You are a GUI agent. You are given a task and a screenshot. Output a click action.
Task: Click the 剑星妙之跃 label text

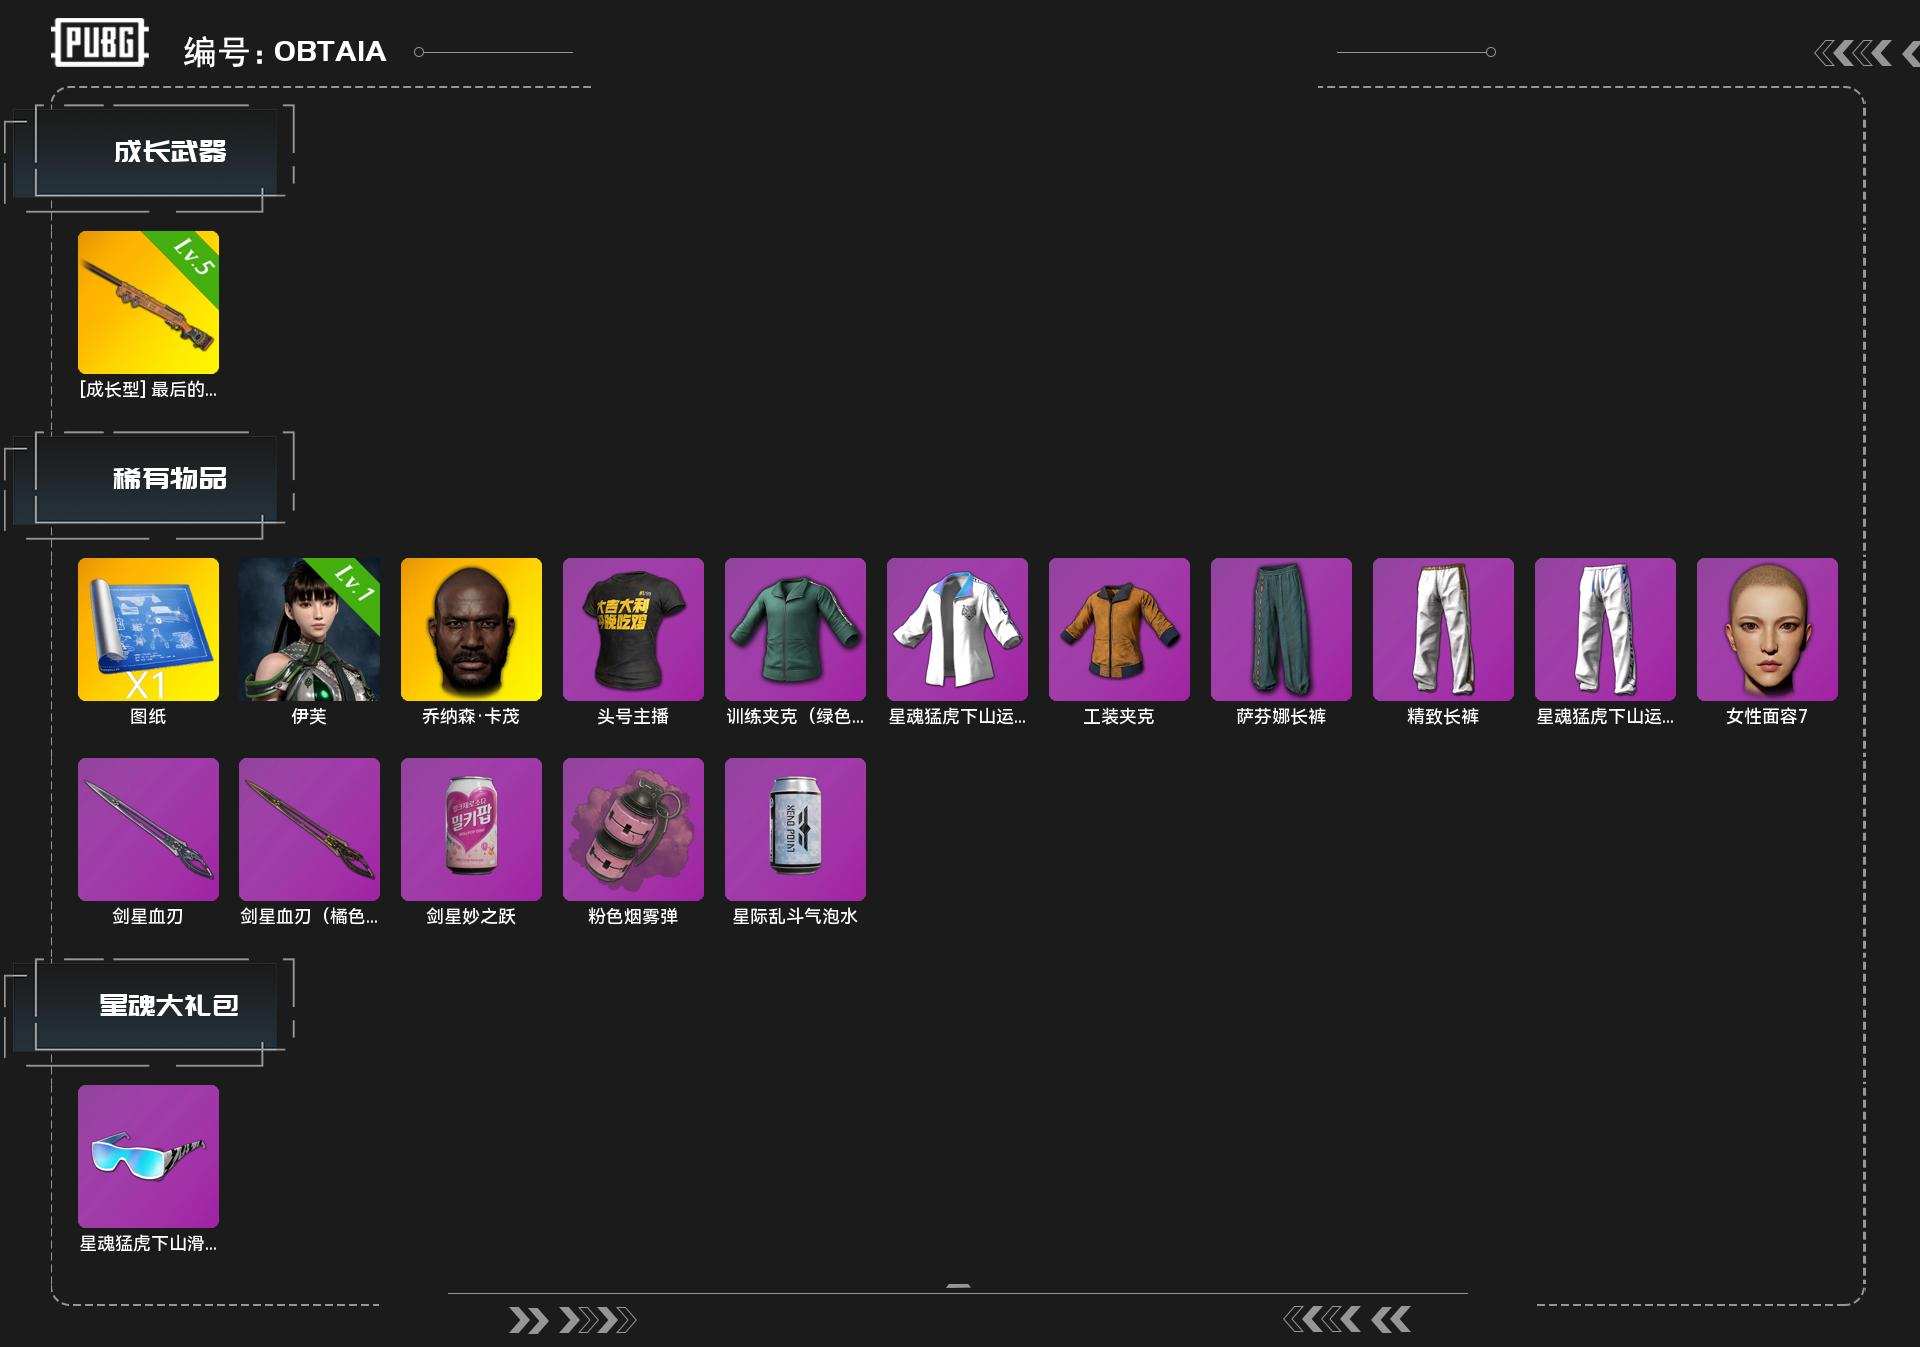(471, 916)
